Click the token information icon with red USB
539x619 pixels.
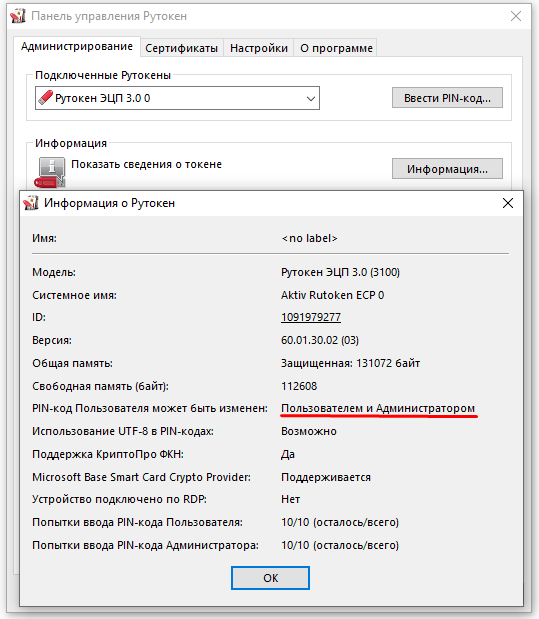coord(50,173)
